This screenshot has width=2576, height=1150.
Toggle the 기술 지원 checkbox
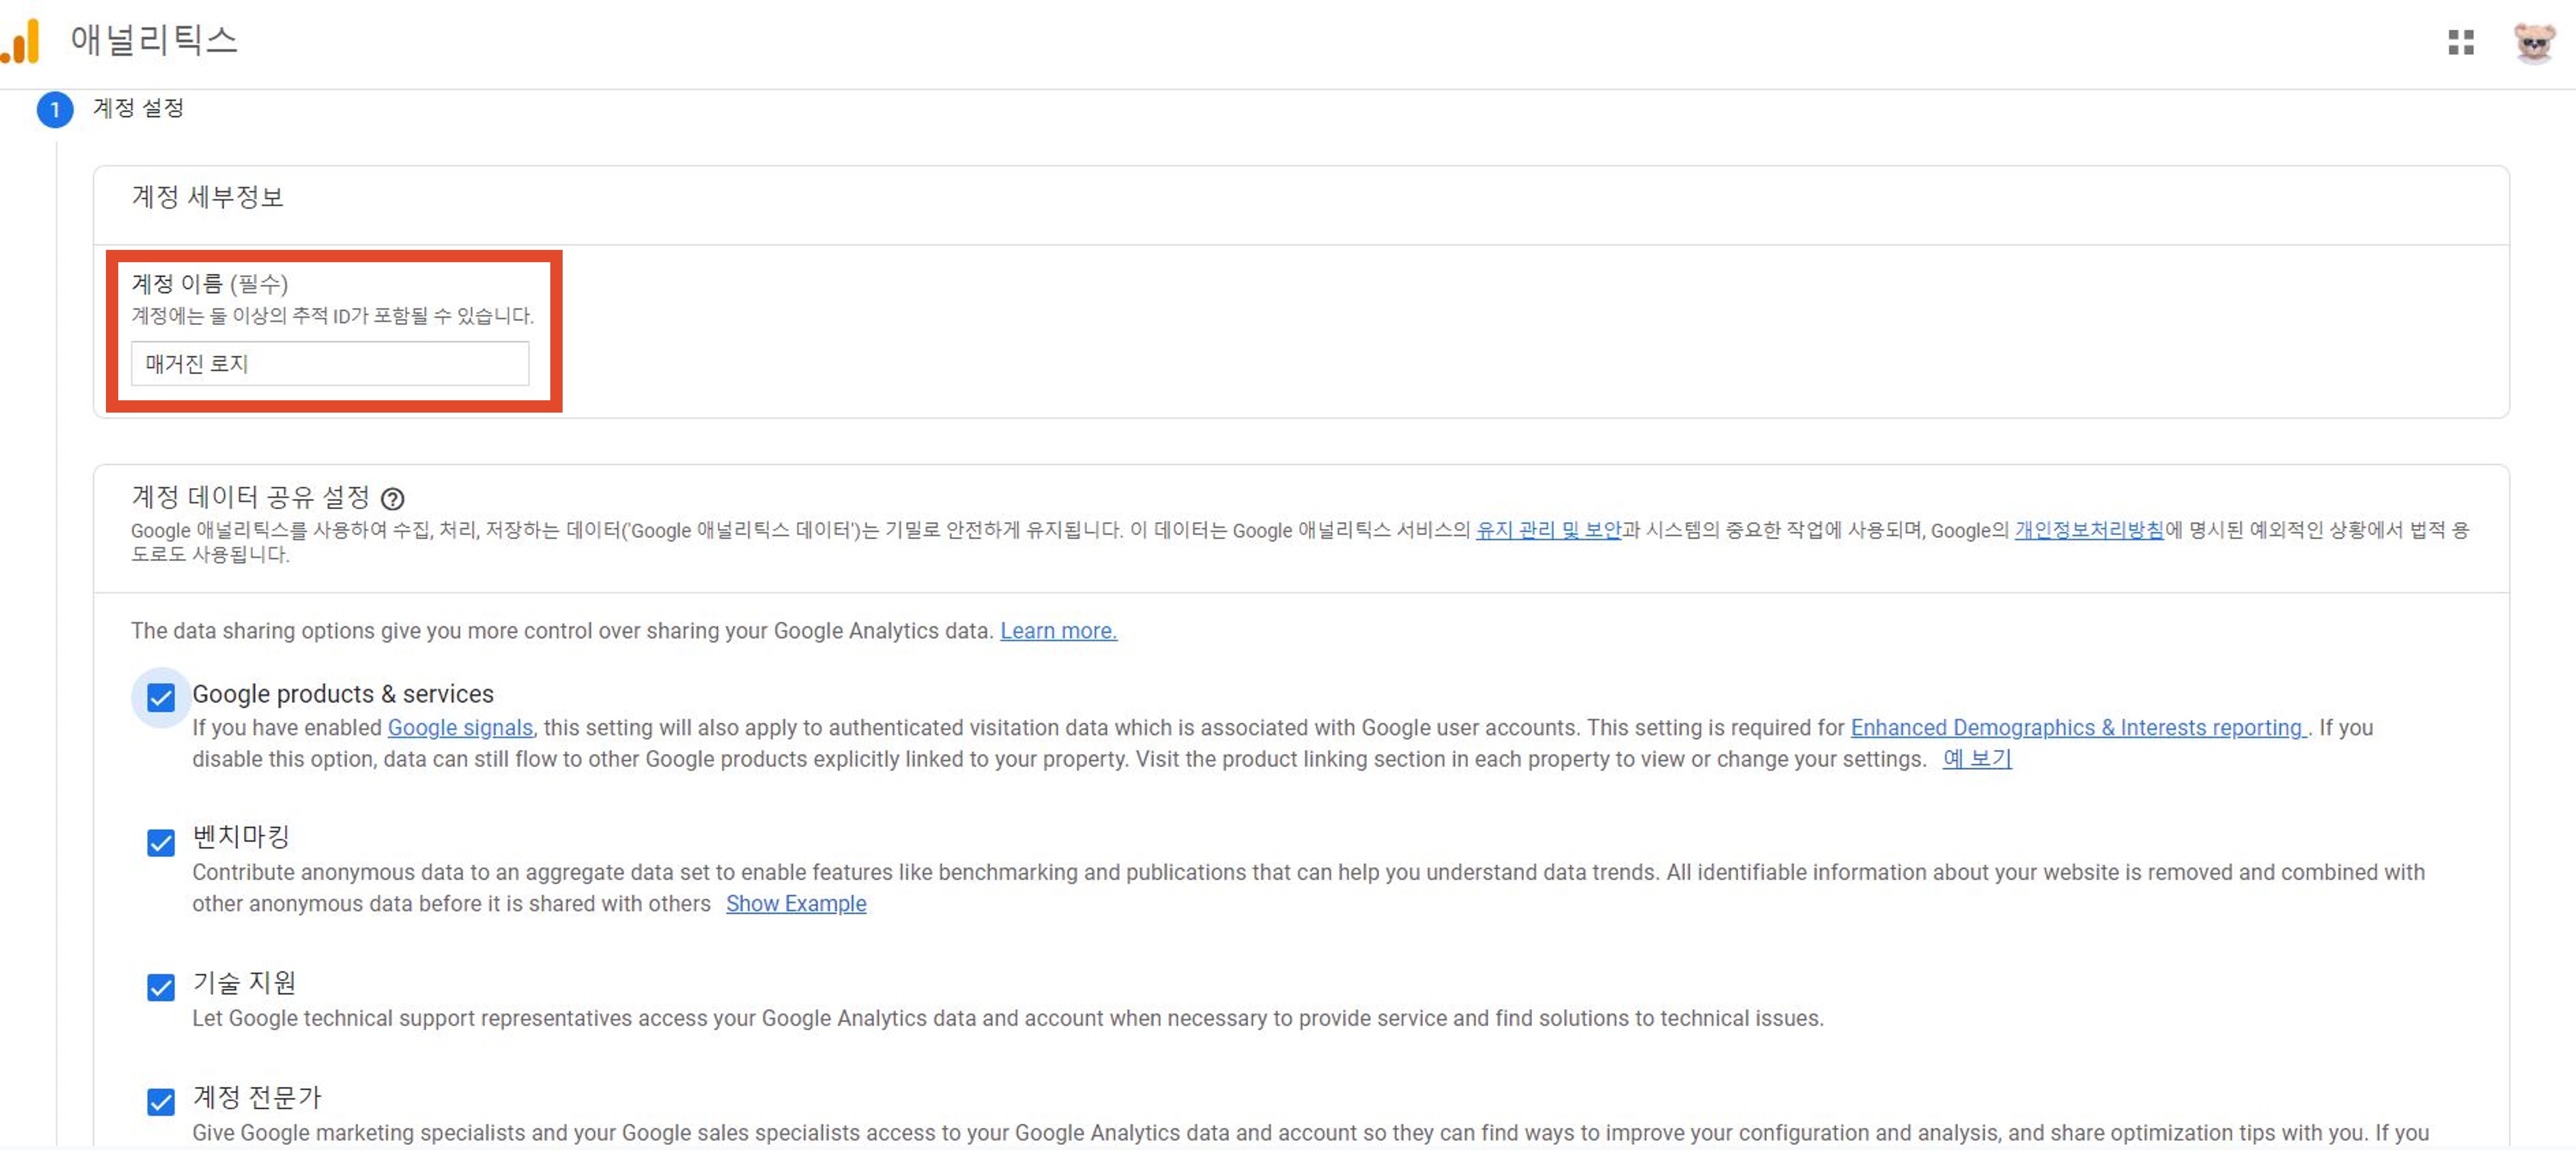pos(161,987)
